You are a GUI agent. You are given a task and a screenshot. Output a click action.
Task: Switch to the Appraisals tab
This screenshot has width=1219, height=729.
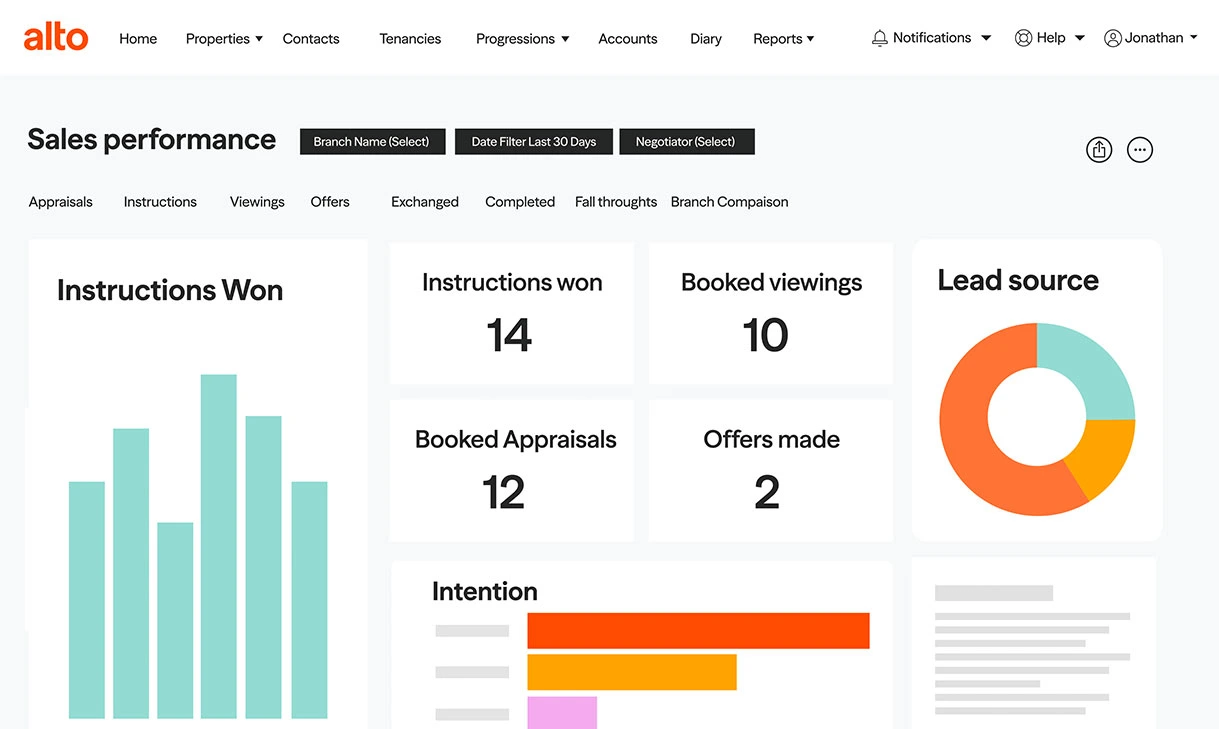point(61,202)
